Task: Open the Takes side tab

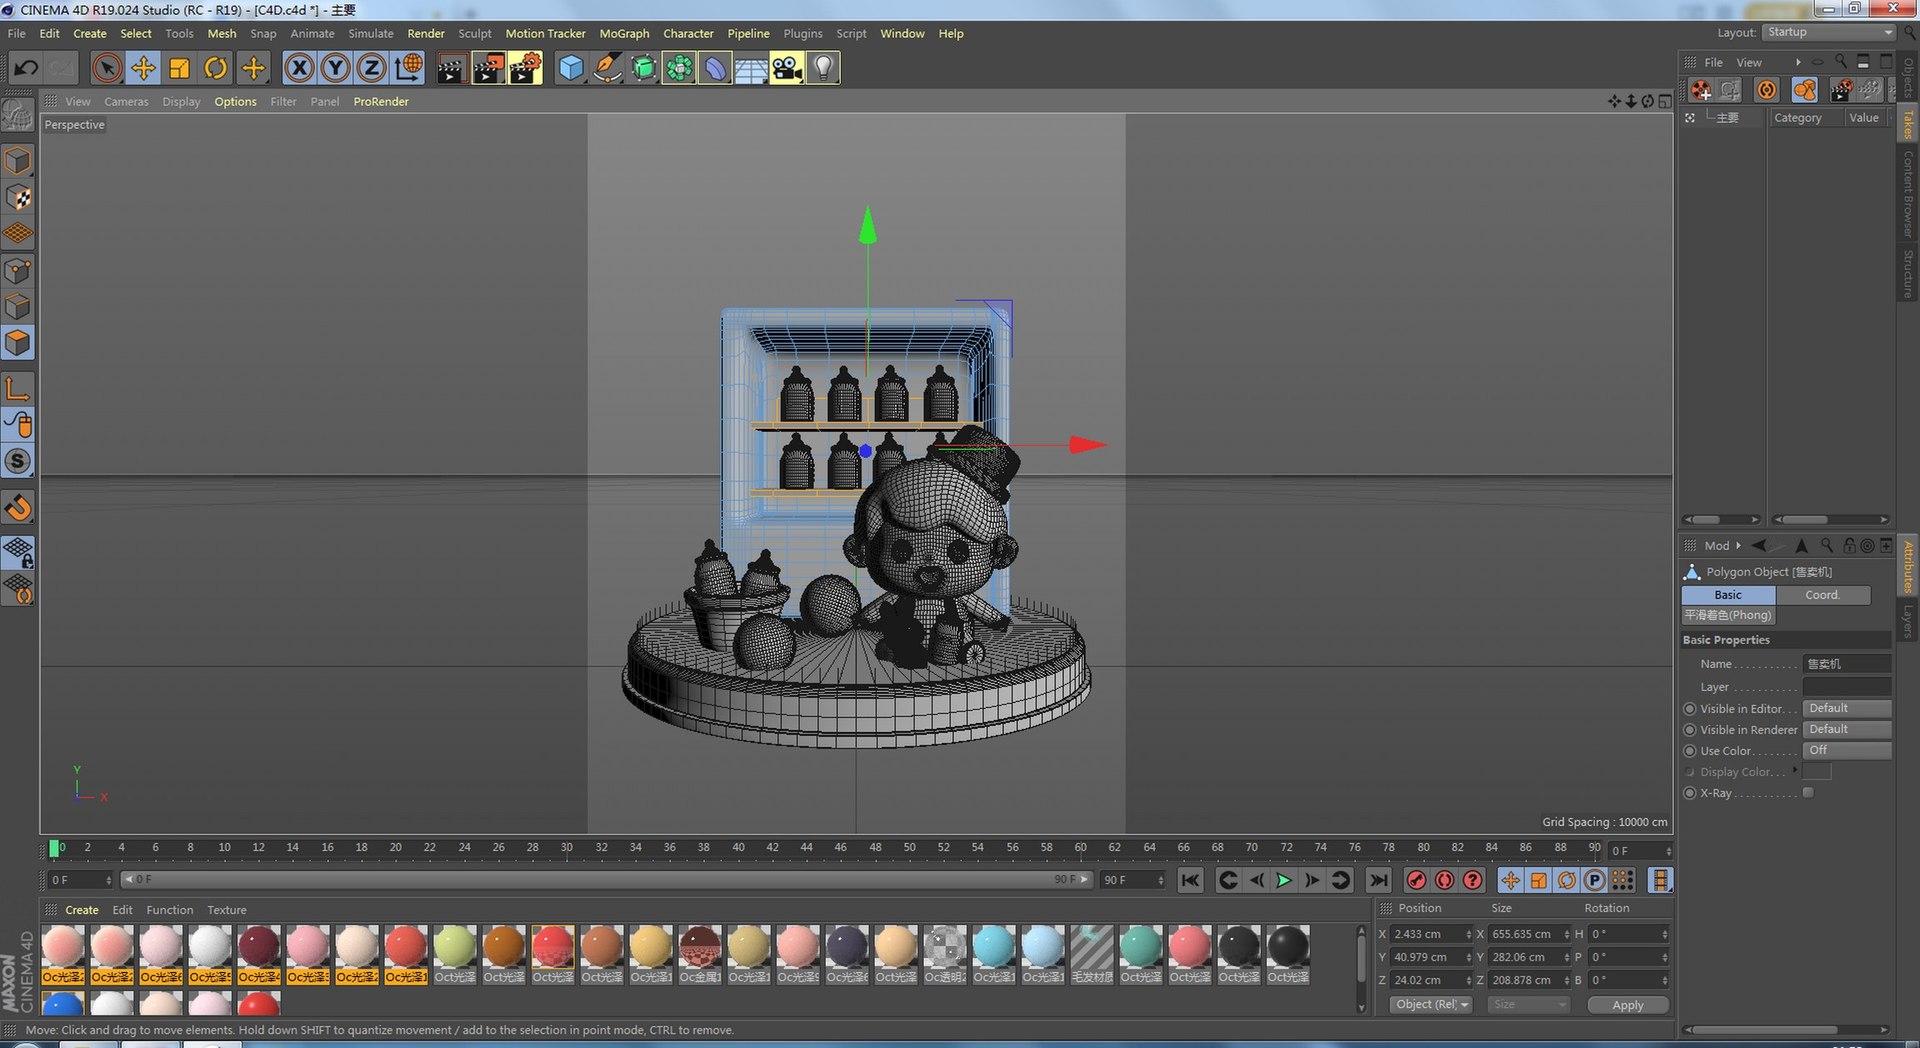Action: coord(1908,124)
